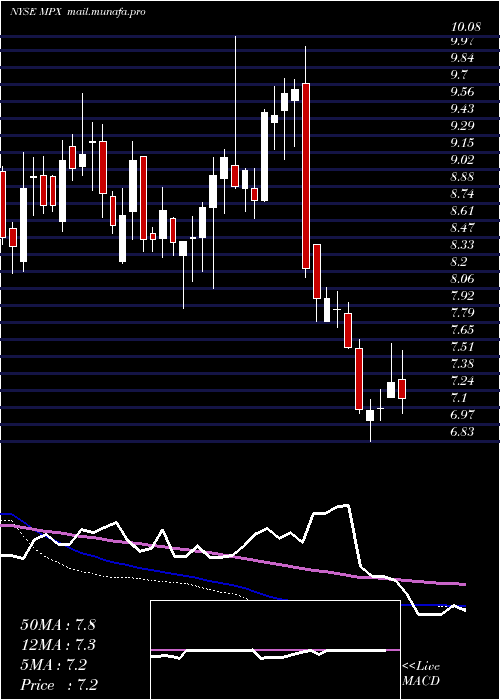Click the 12MA : 7.3 indicator text
The image size is (500, 700).
(x=58, y=645)
